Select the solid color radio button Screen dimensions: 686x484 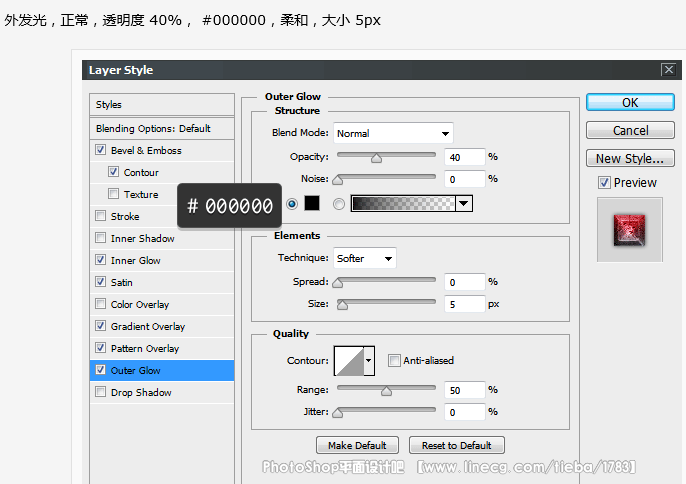coord(292,204)
